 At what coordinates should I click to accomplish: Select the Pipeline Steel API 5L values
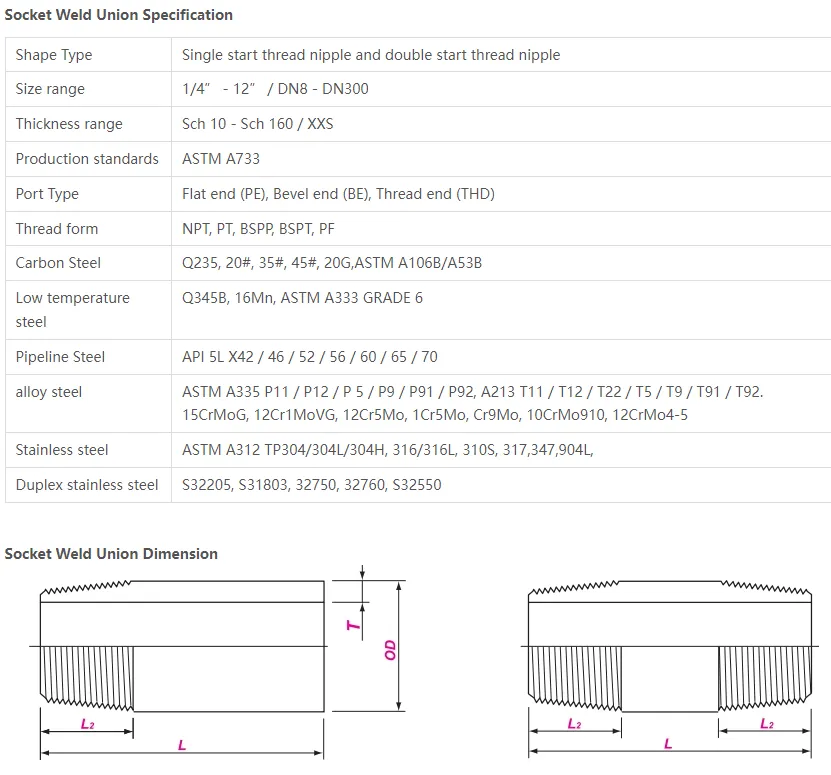click(310, 357)
